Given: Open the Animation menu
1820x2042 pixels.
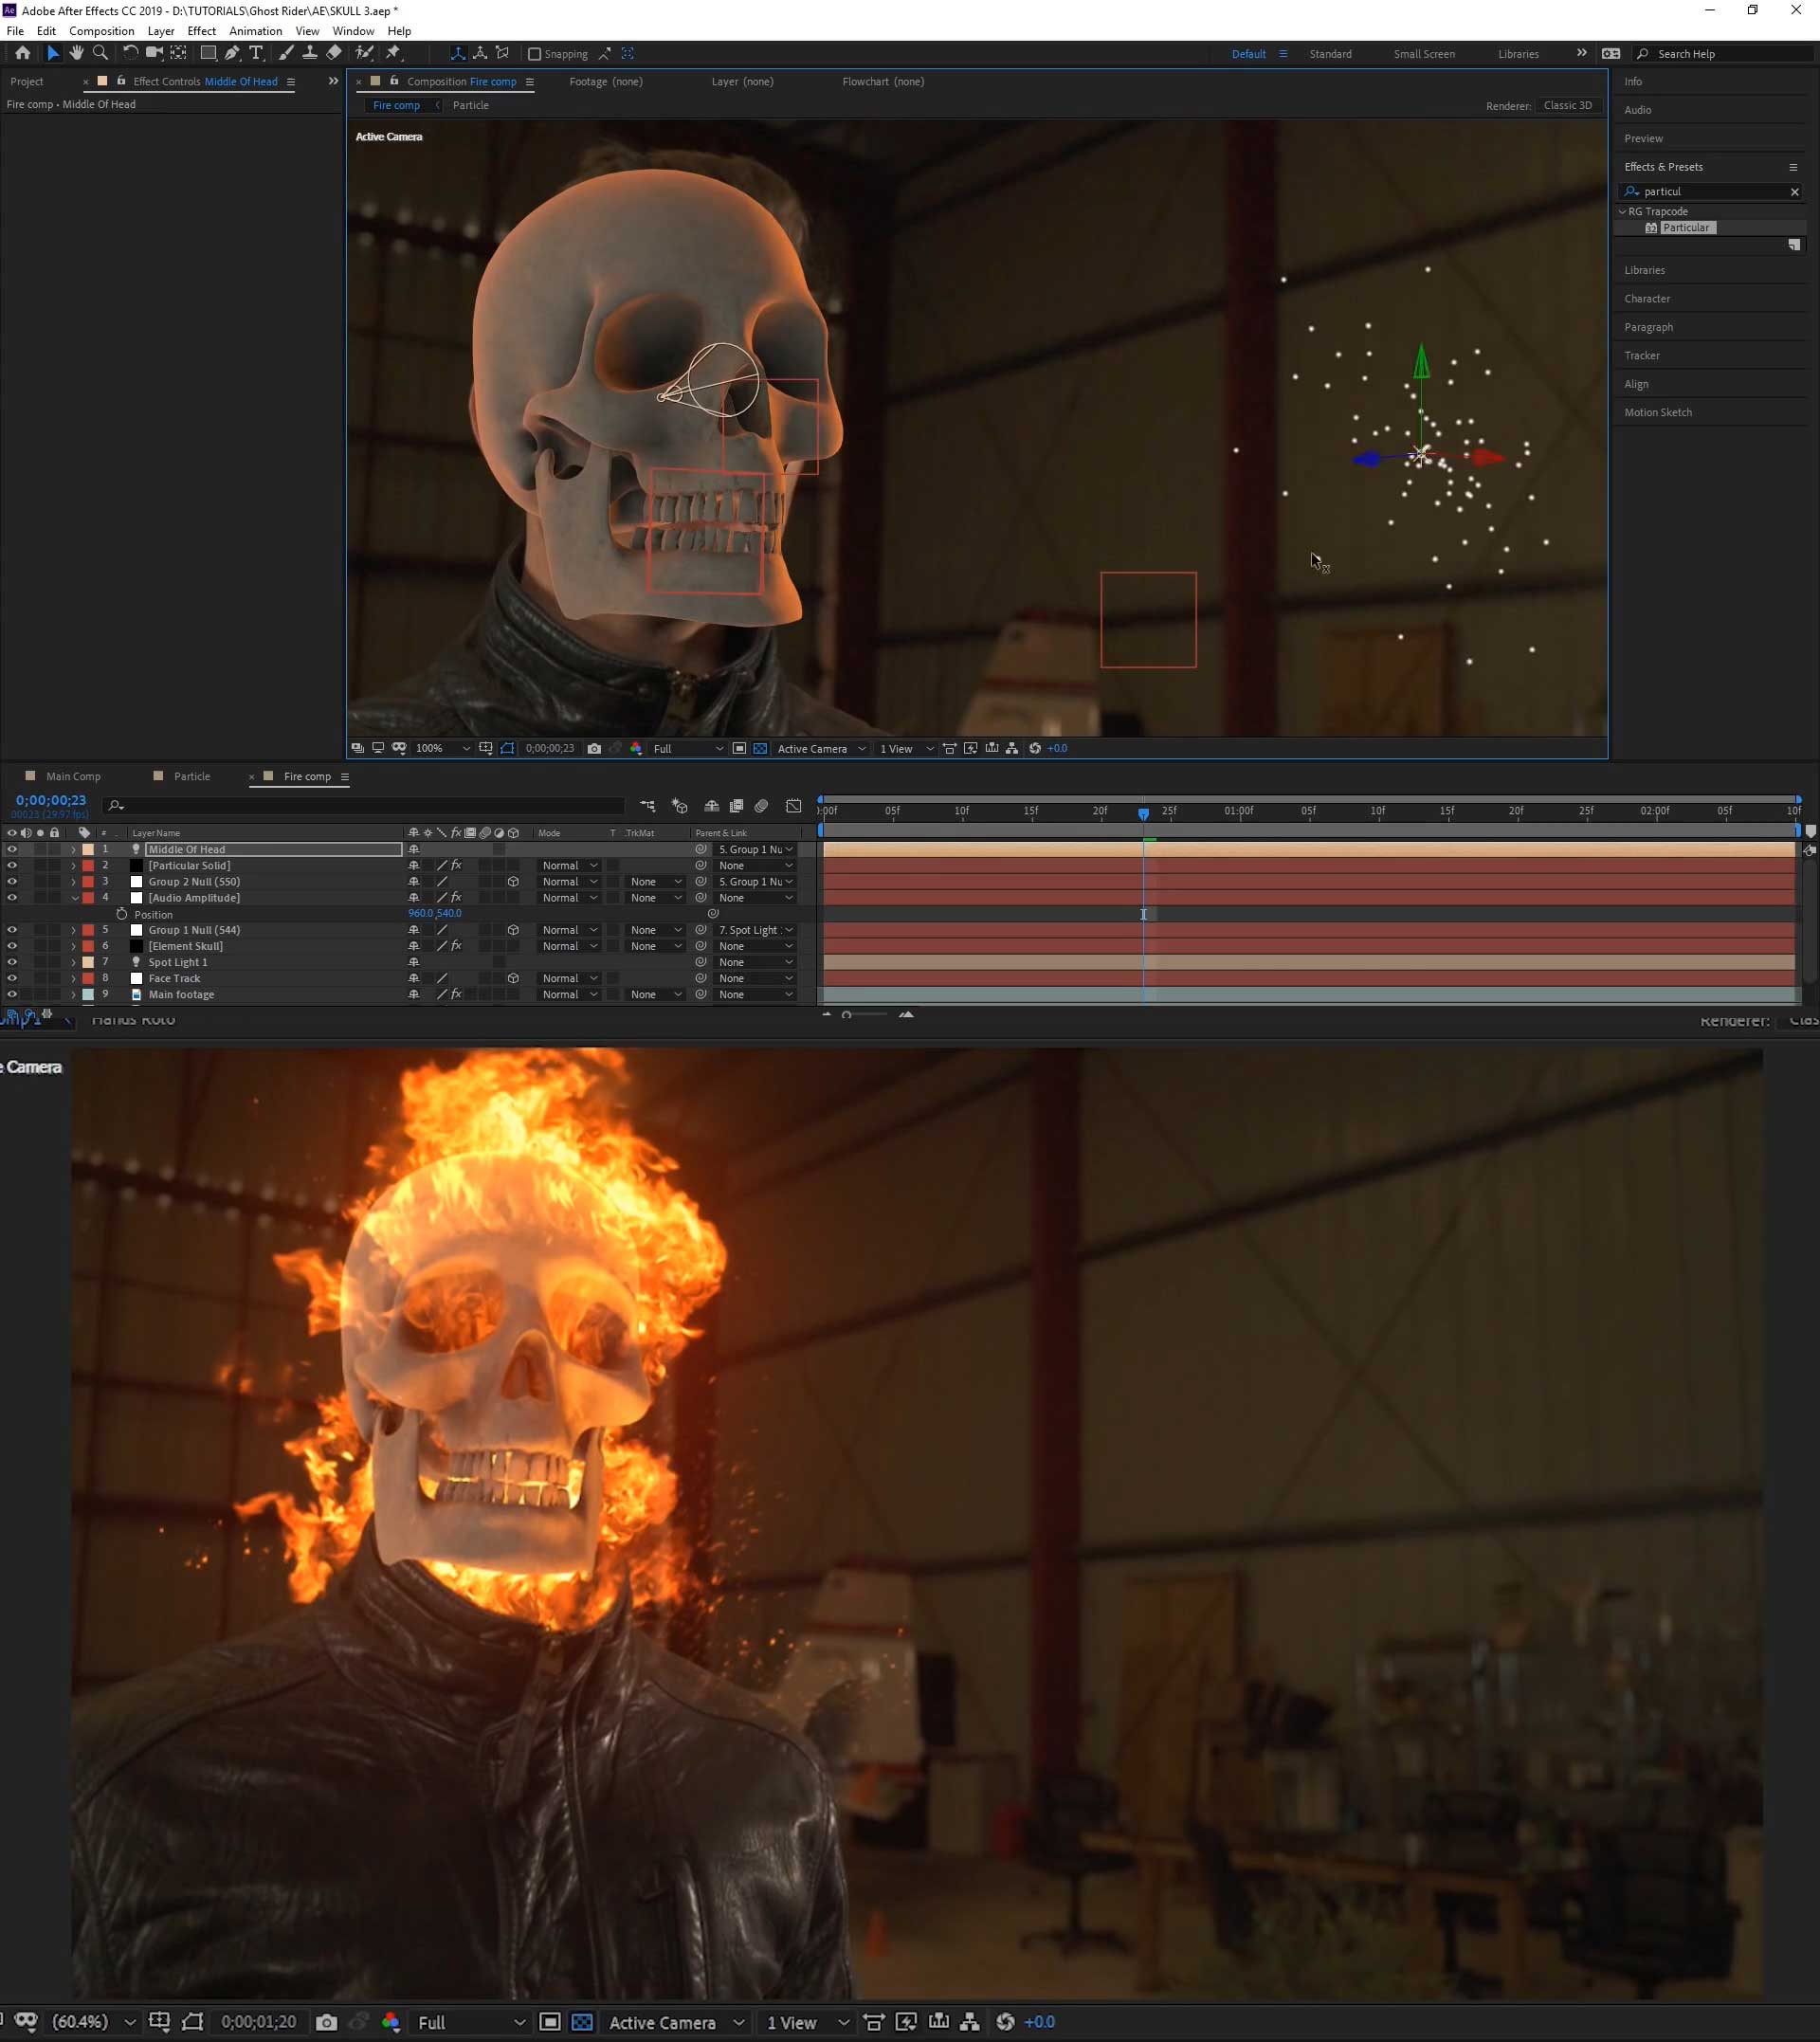Looking at the screenshot, I should 255,31.
